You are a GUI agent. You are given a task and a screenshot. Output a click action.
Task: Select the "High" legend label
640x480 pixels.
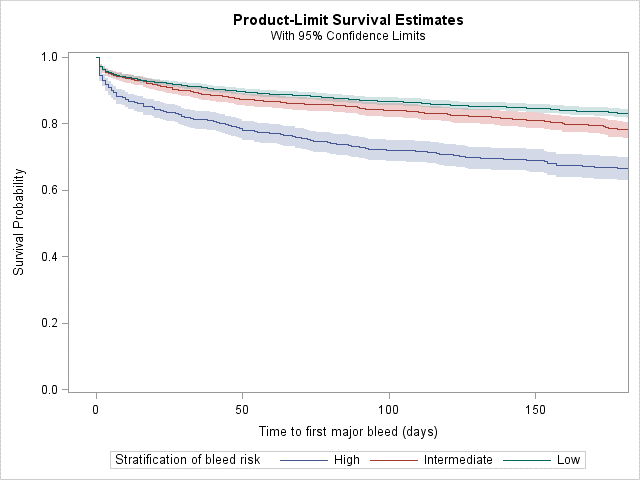point(347,460)
